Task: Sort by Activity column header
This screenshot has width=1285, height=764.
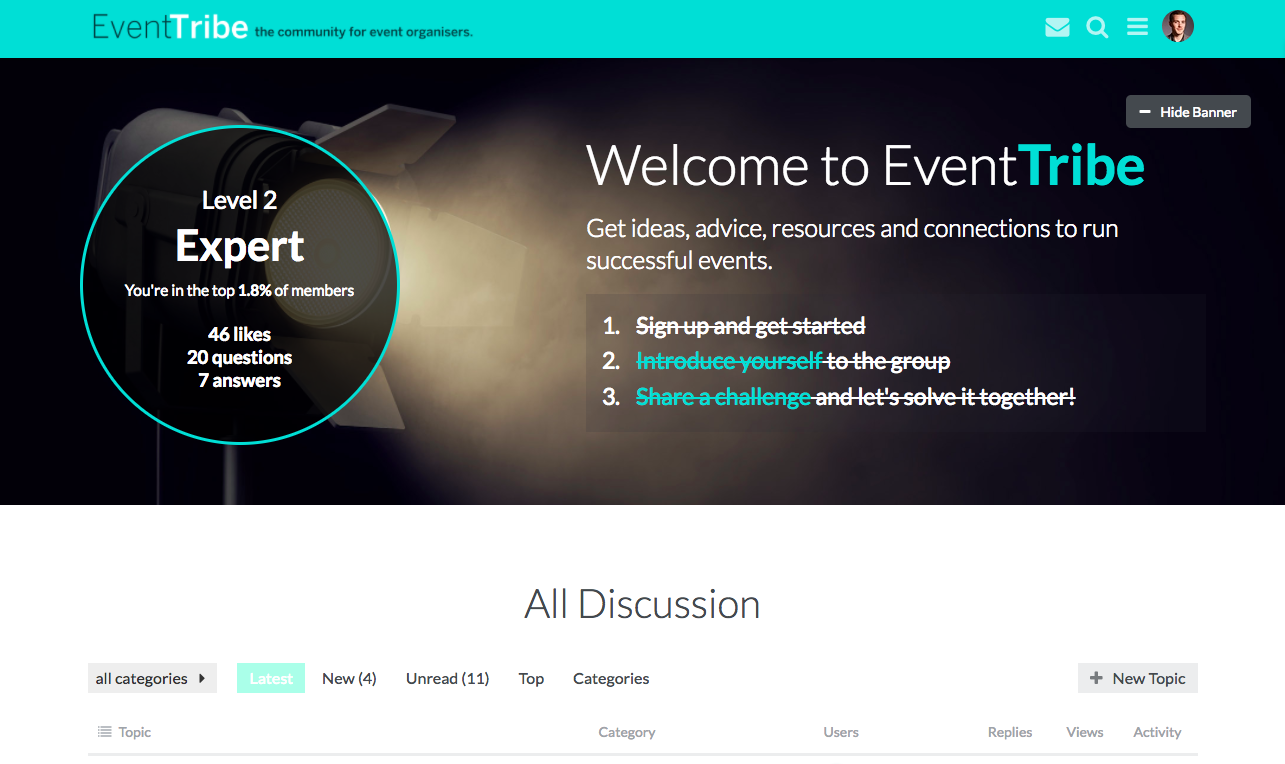Action: [x=1157, y=732]
